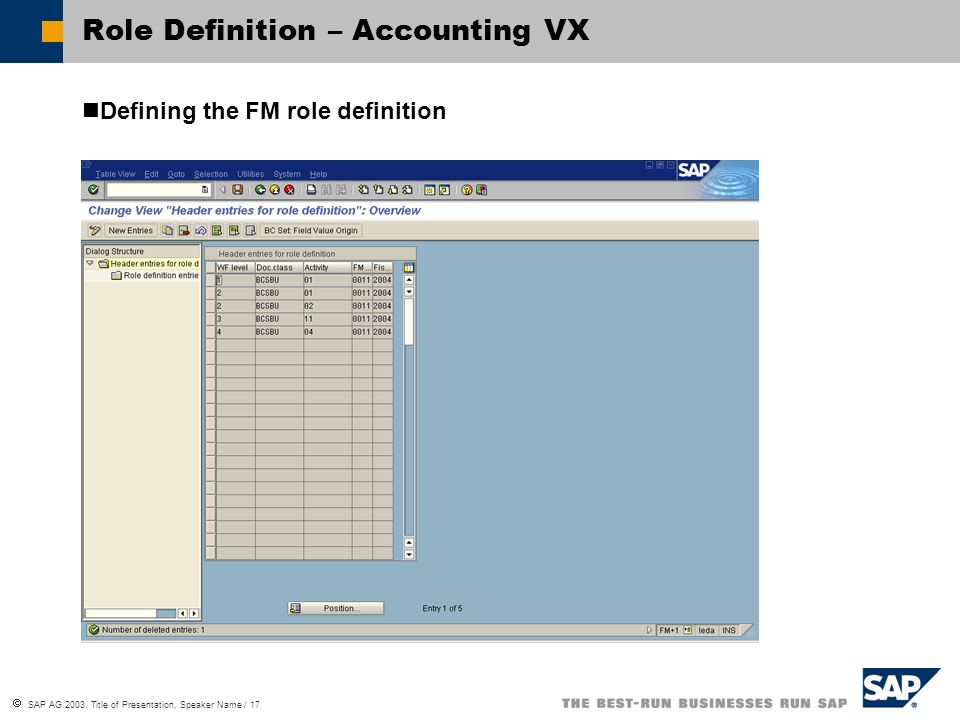This screenshot has width=960, height=720.
Task: Click the New Entries button
Action: (130, 230)
